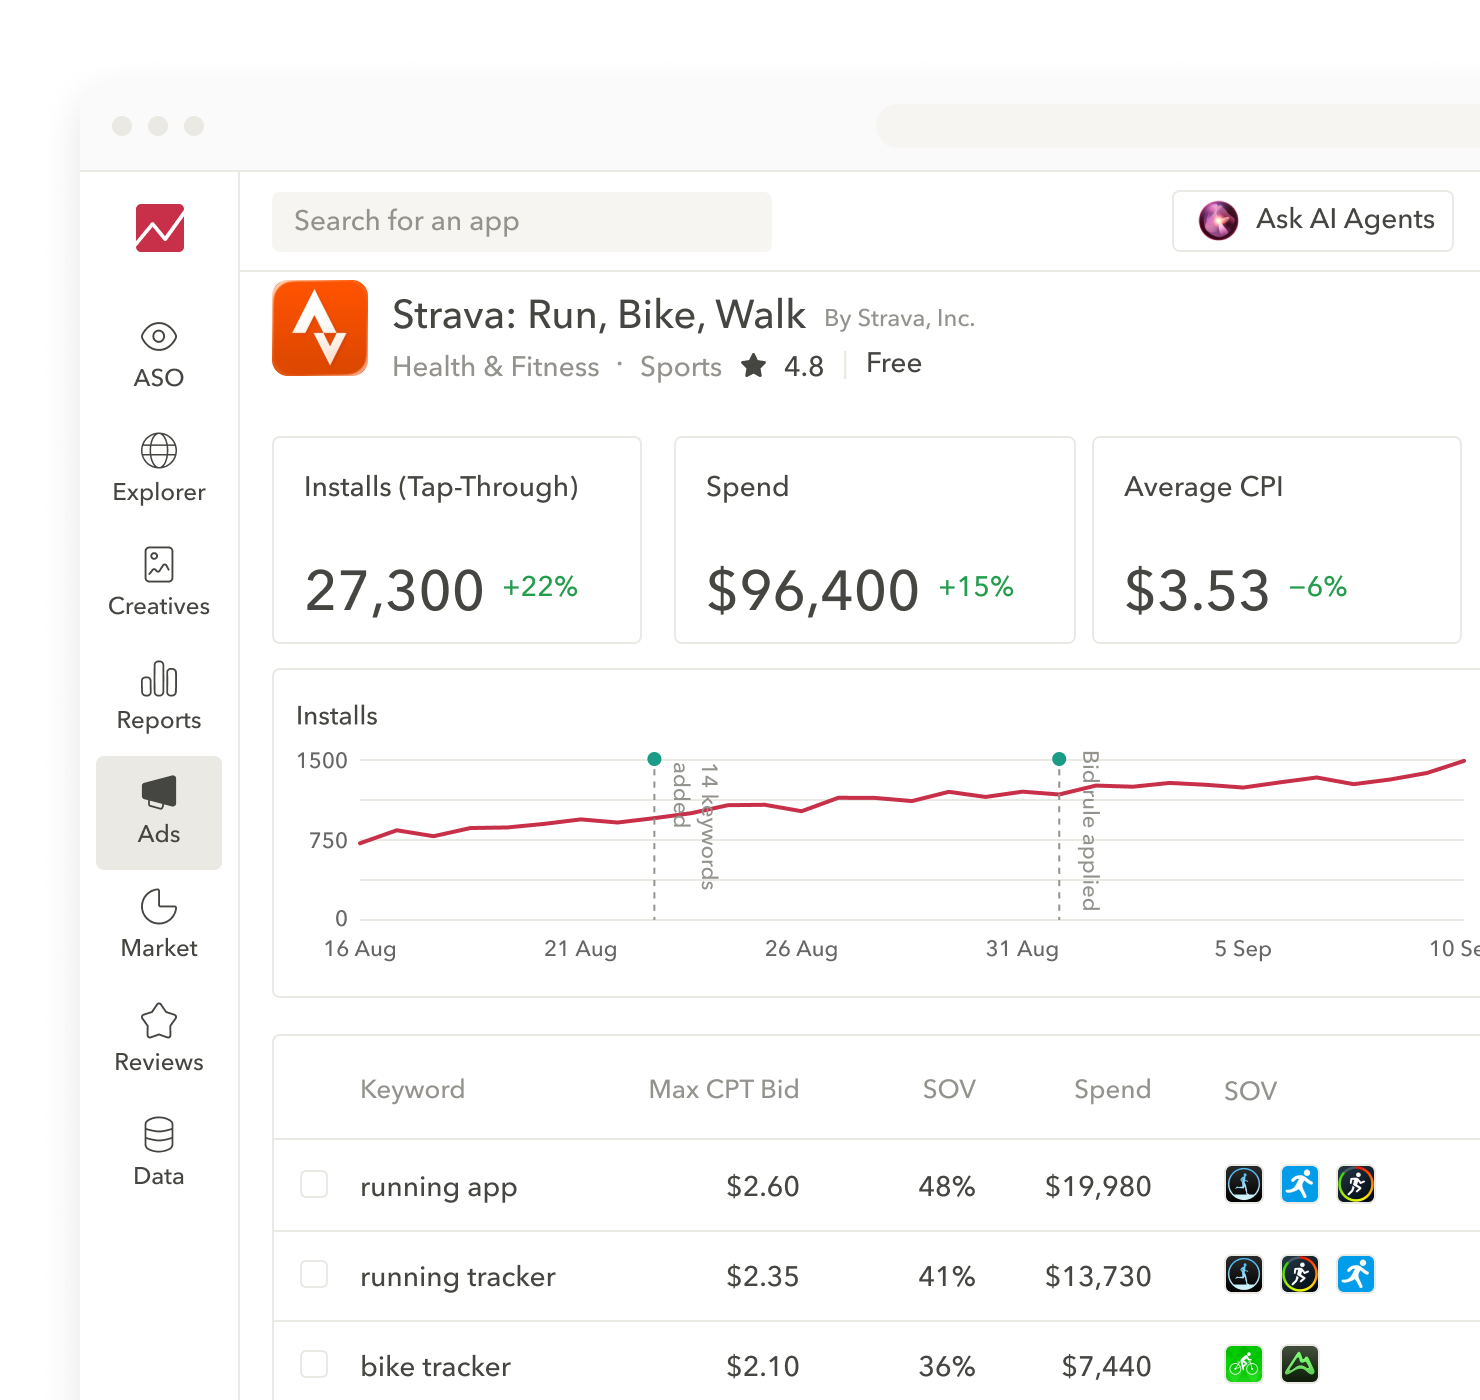
Task: Click the red trend-line app logo
Action: (160, 228)
